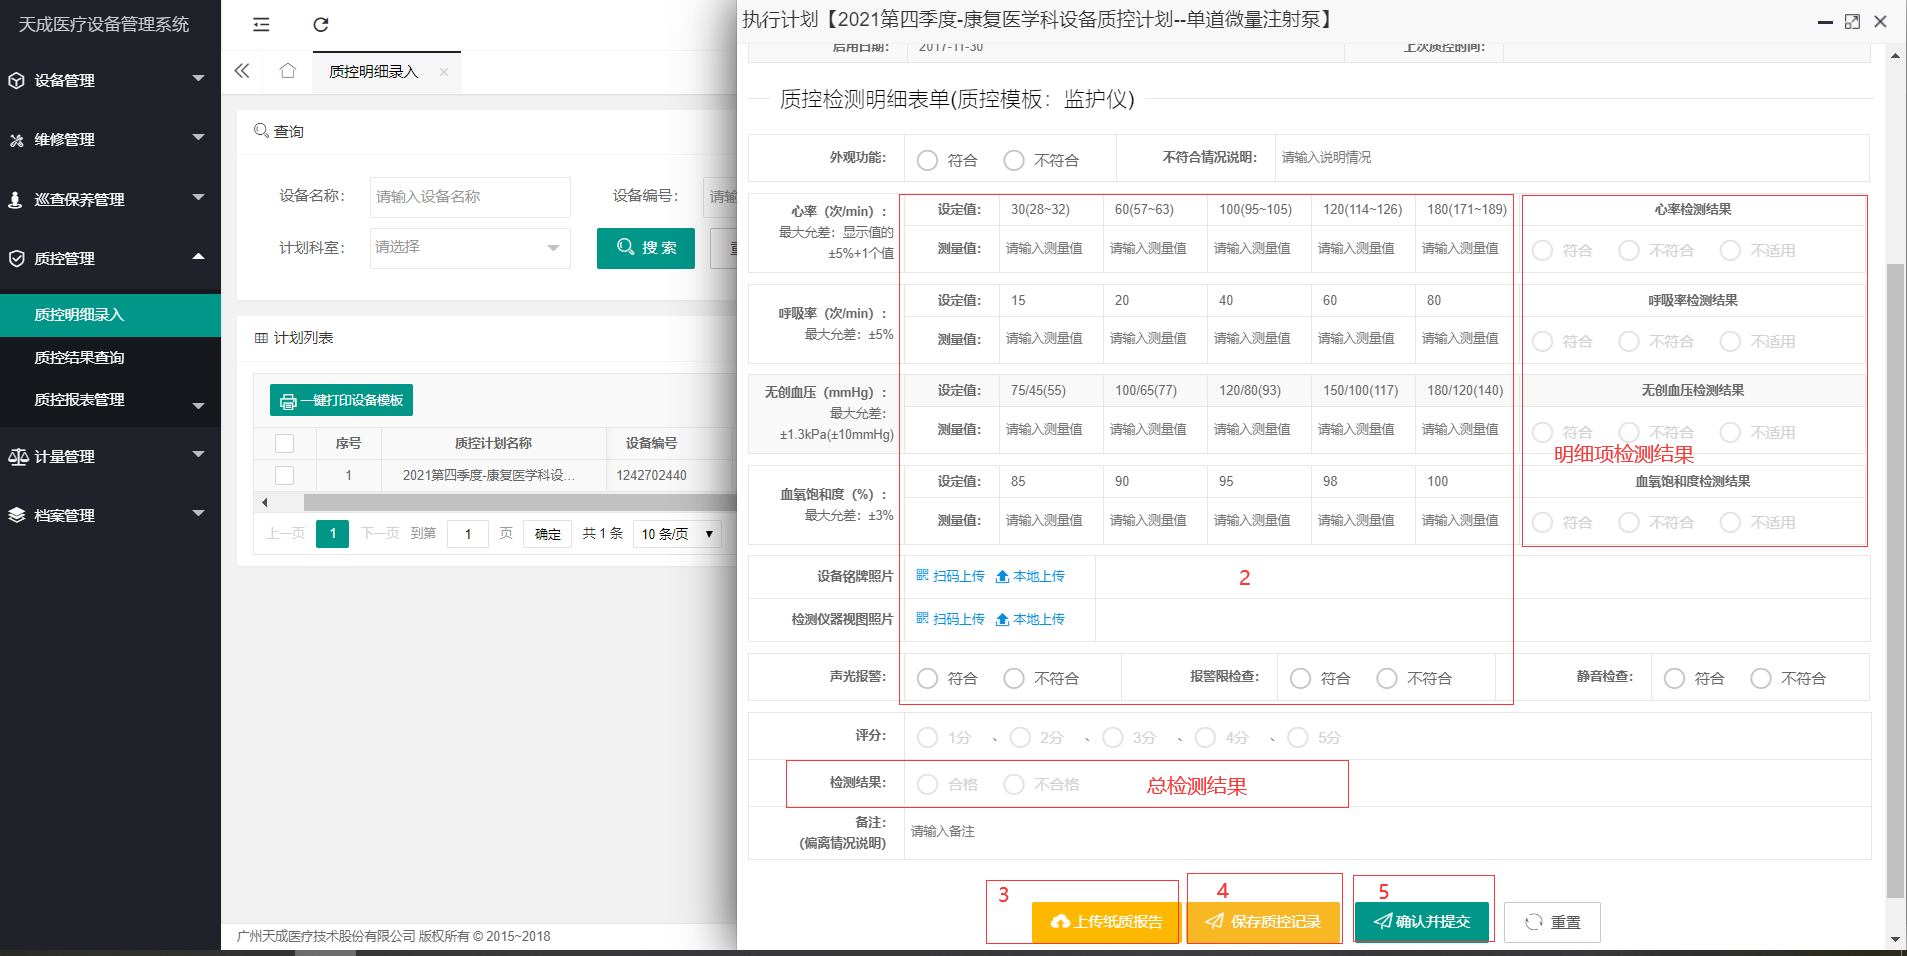Click the green 搜索 button
This screenshot has height=956, width=1907.
(x=646, y=248)
